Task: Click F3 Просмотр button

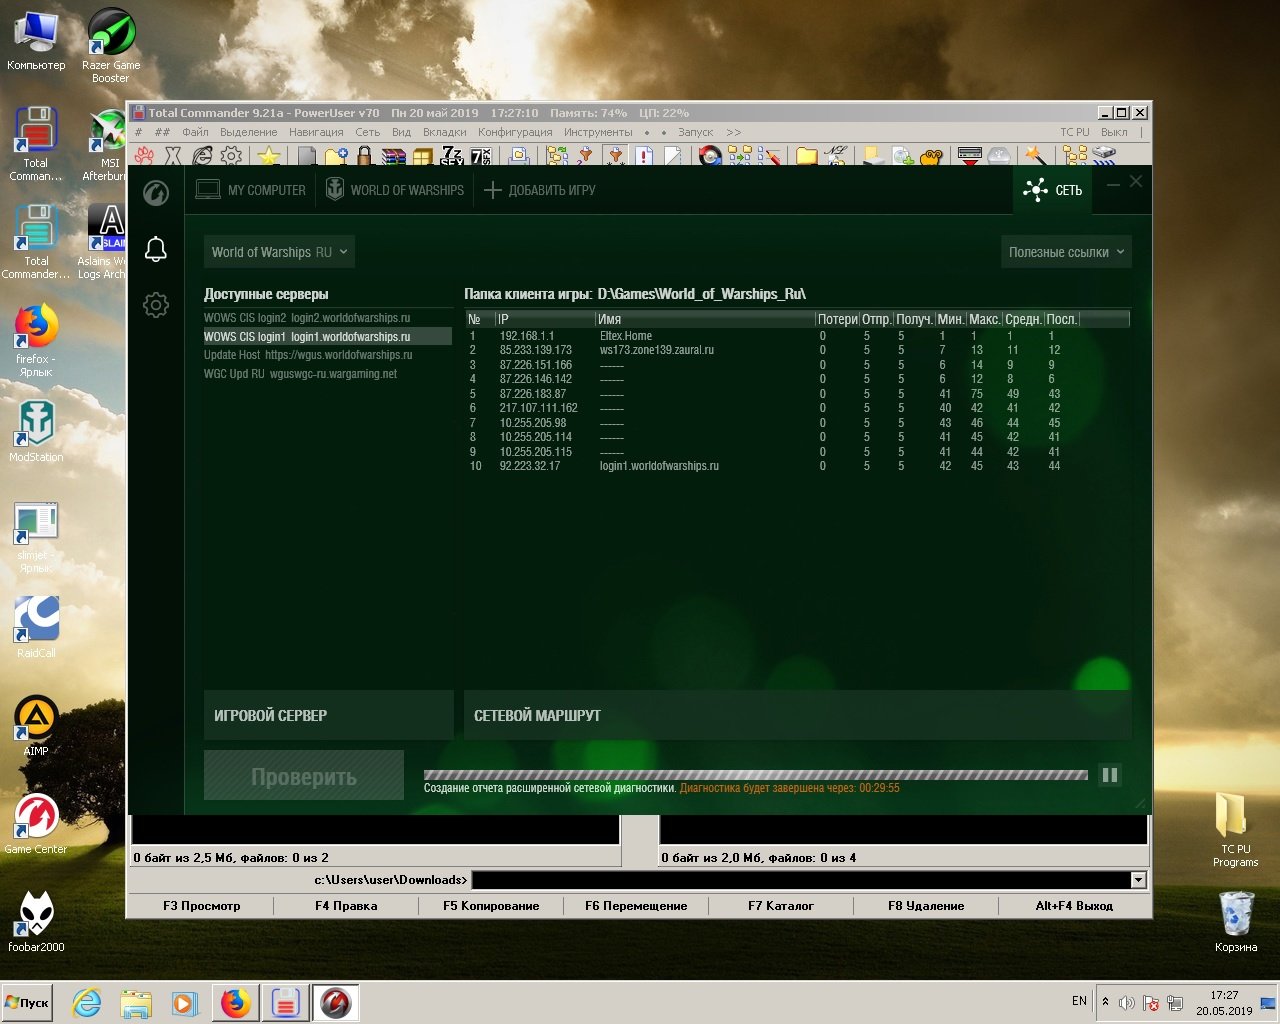Action: (x=201, y=906)
